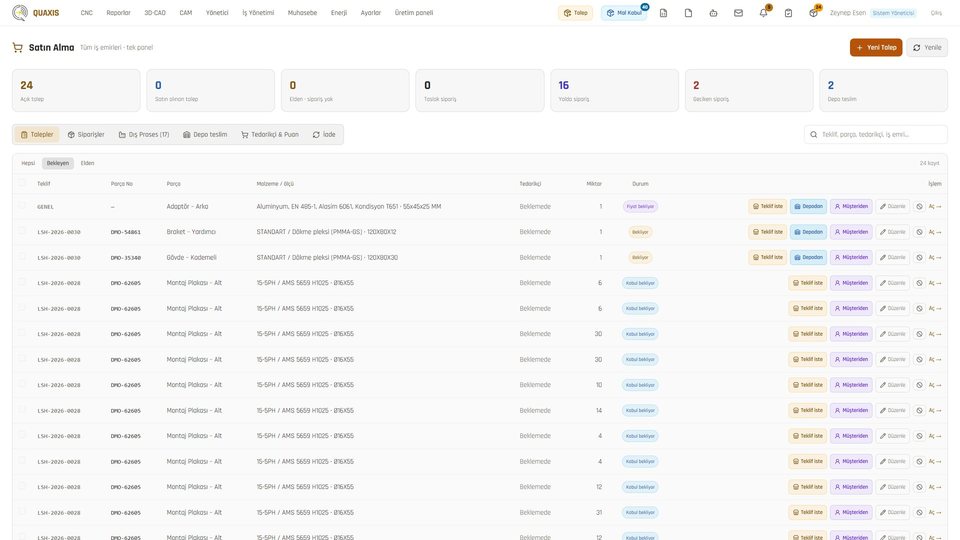Click the QUAXIS logo icon
Viewport: 960px width, 540px height.
point(20,12)
